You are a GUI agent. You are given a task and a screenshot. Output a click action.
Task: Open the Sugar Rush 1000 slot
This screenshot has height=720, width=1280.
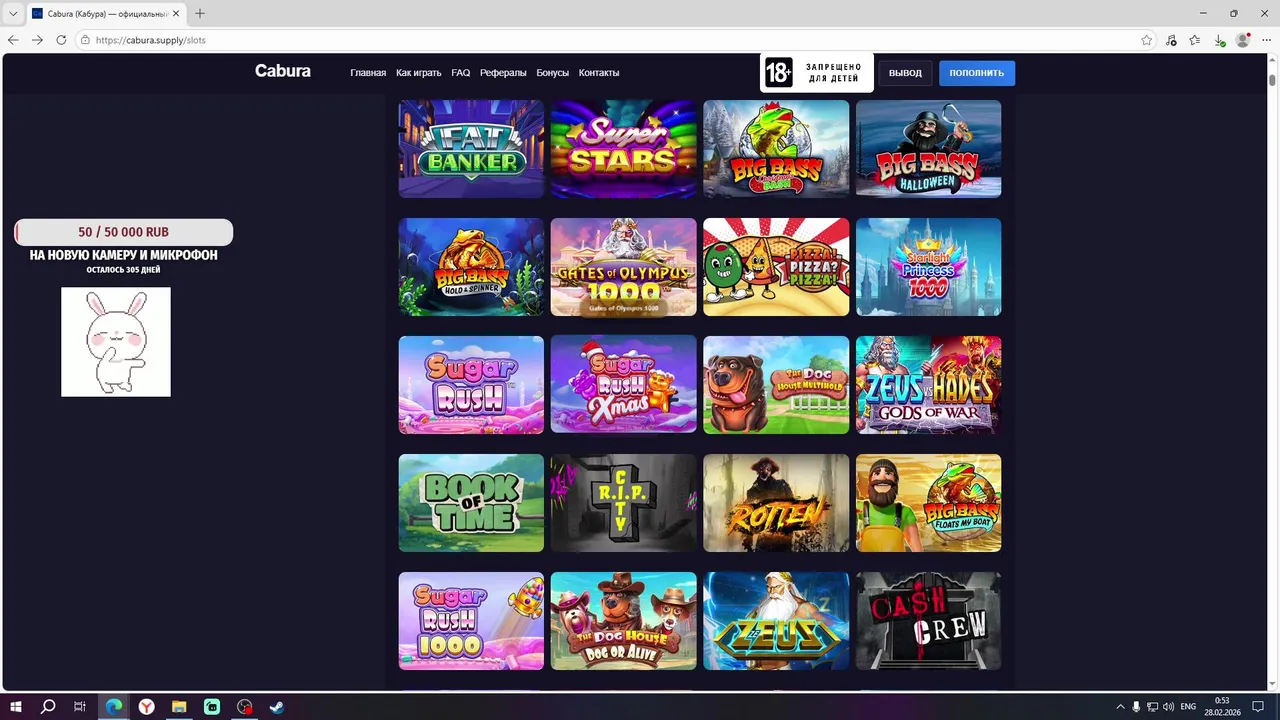click(x=471, y=621)
